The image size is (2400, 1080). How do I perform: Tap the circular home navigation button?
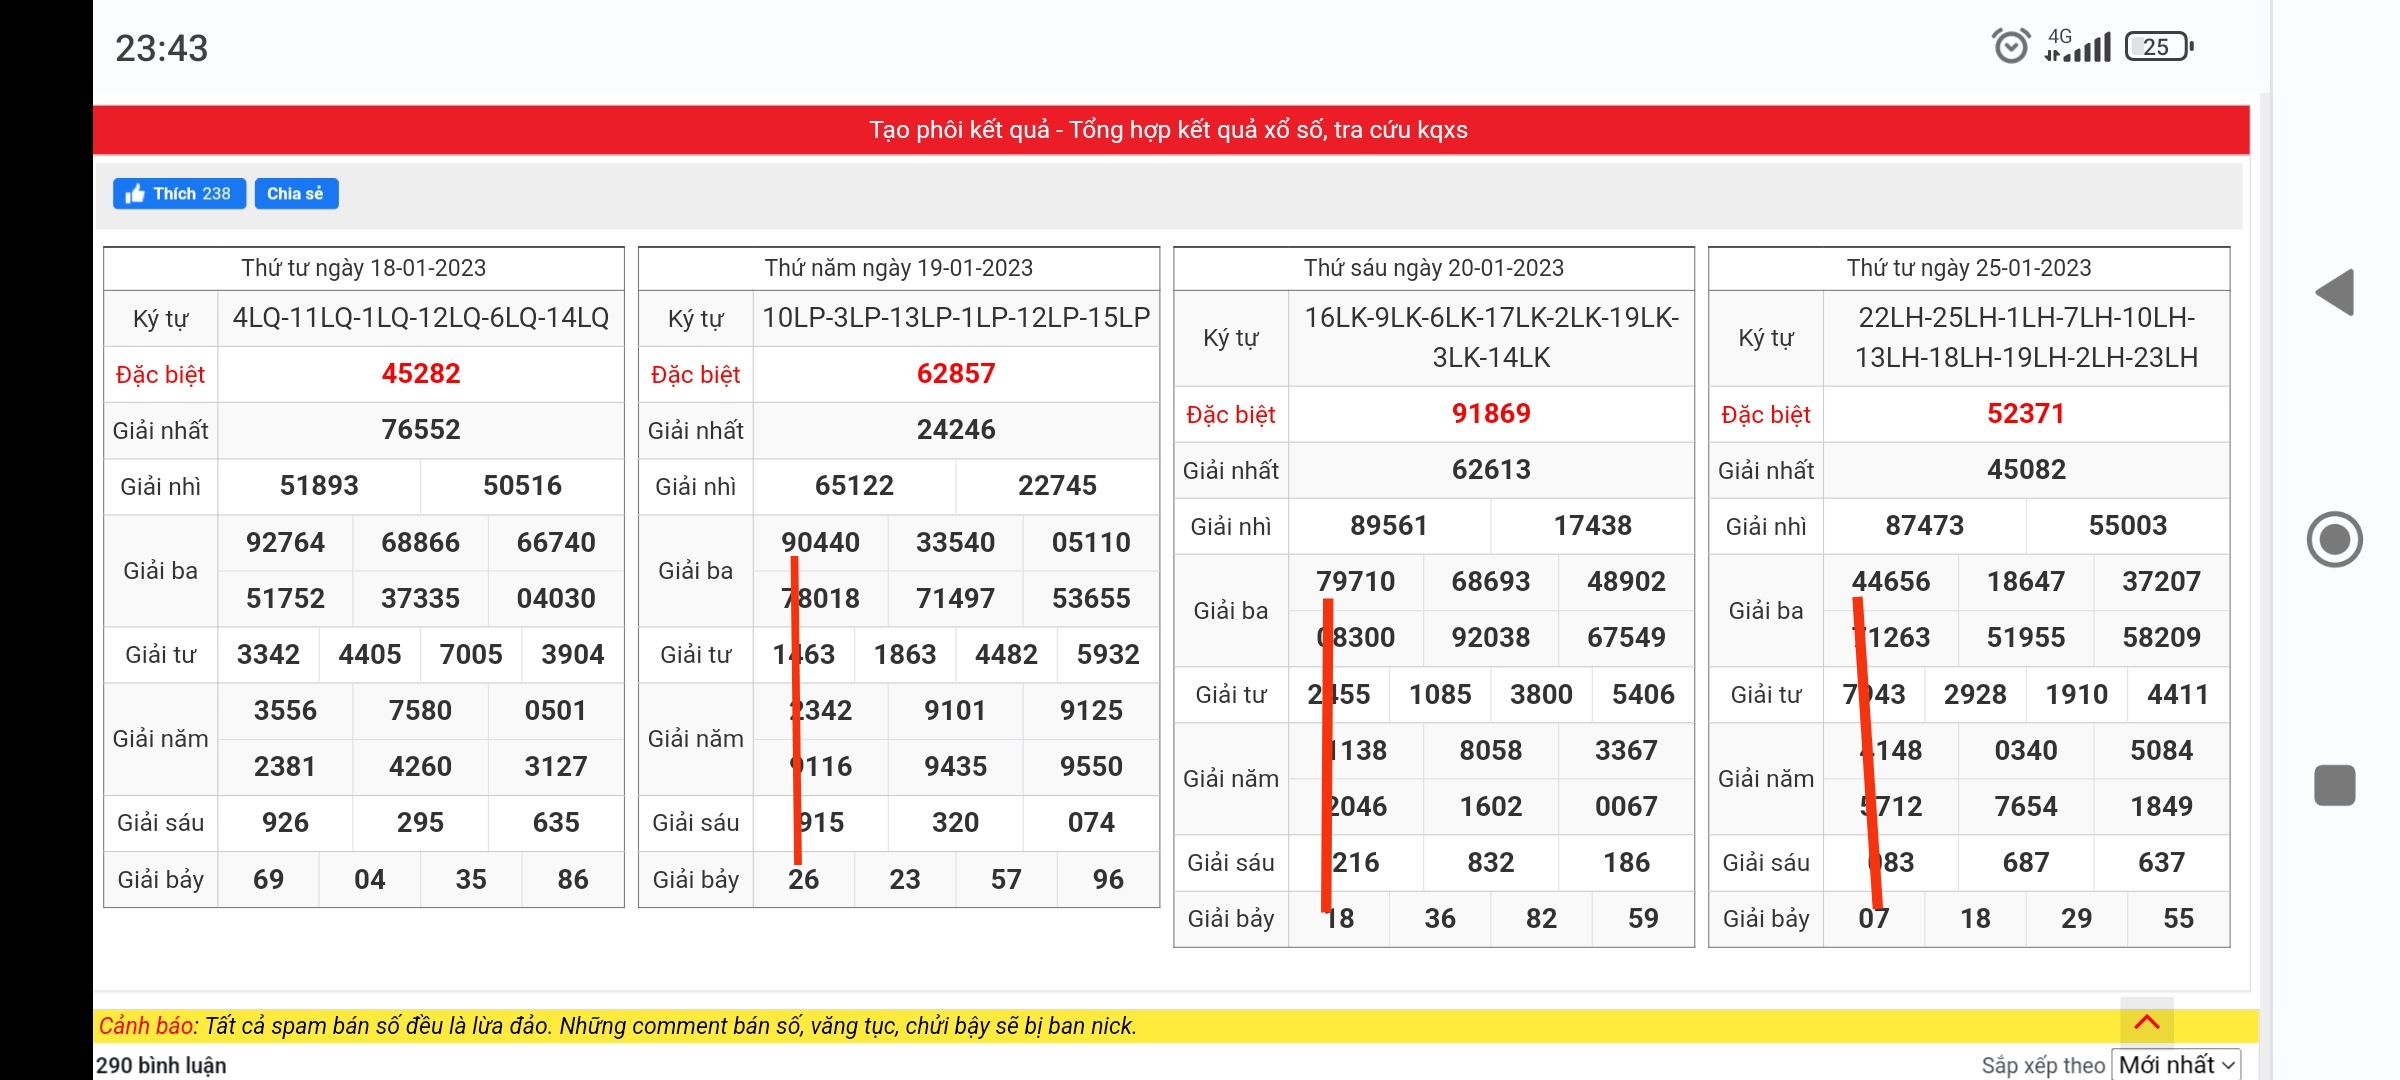click(2334, 540)
